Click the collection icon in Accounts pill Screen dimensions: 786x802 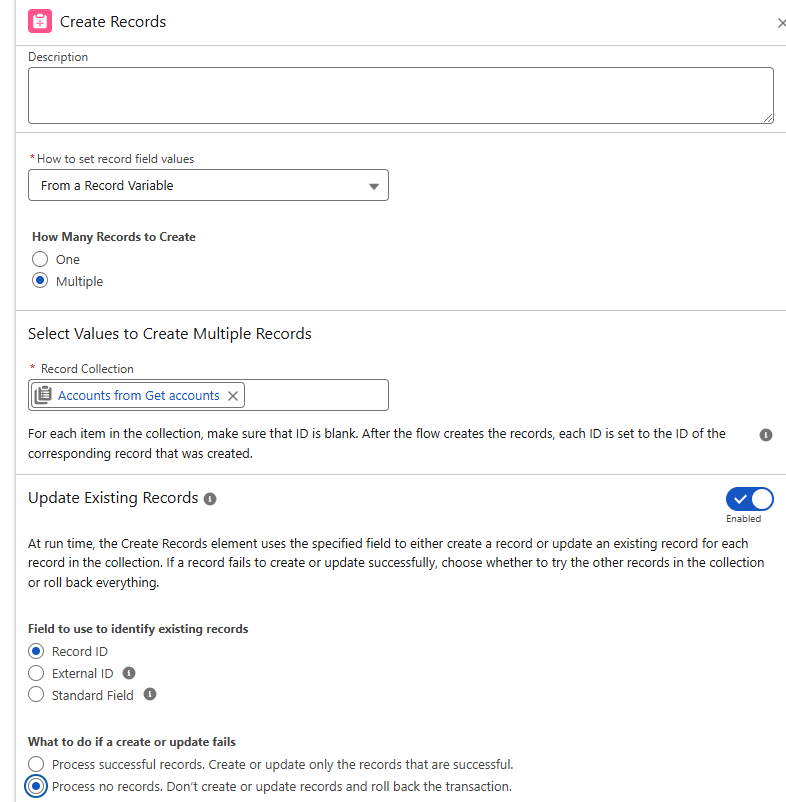(43, 395)
